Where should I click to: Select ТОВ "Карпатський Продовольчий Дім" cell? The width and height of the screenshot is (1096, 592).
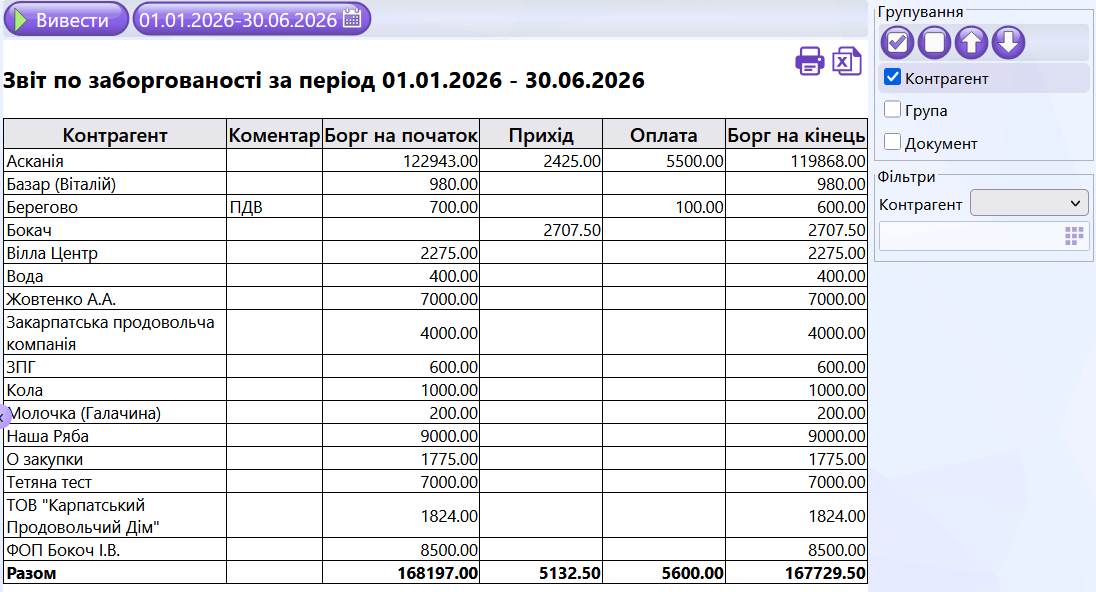[x=115, y=516]
